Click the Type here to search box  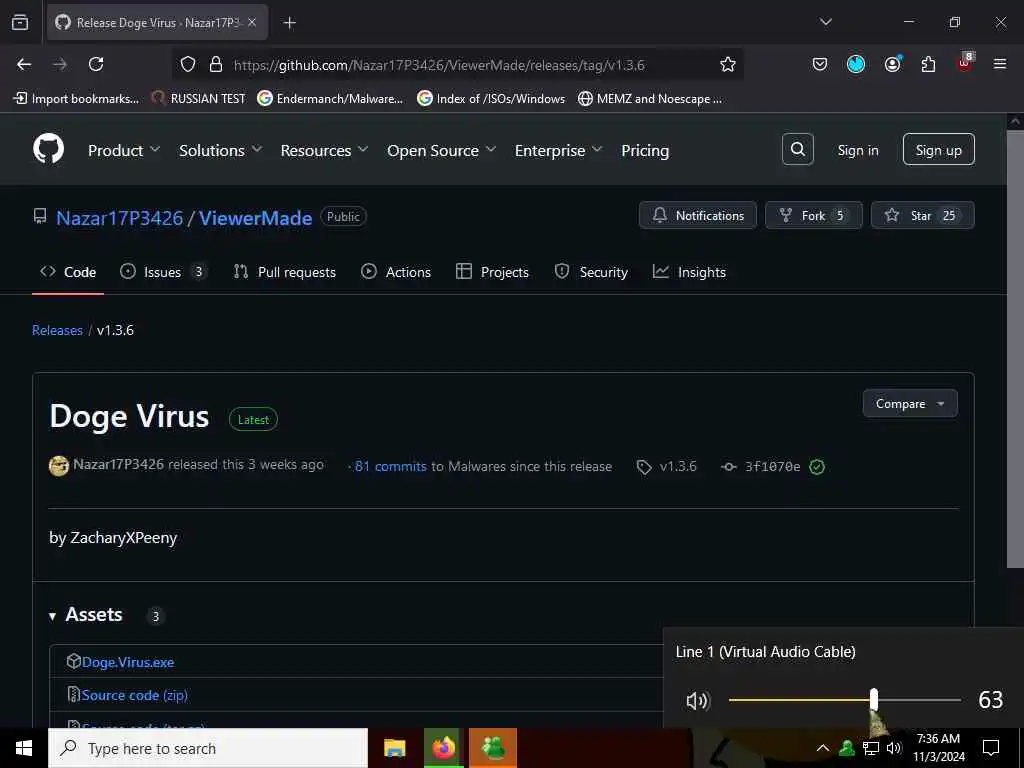(208, 748)
